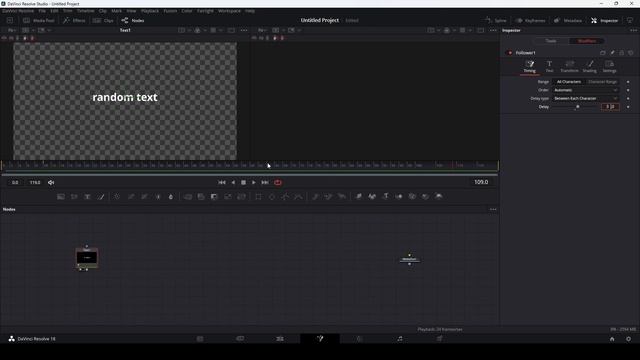Switch Inspector to Tools tab

point(551,41)
